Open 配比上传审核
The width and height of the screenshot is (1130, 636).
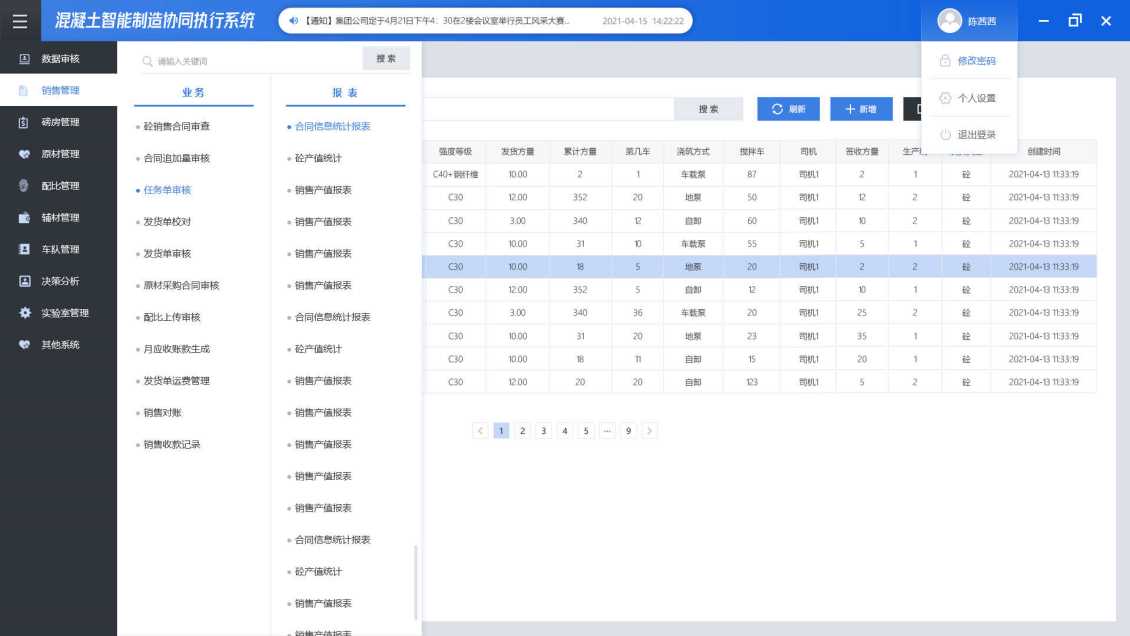172,317
